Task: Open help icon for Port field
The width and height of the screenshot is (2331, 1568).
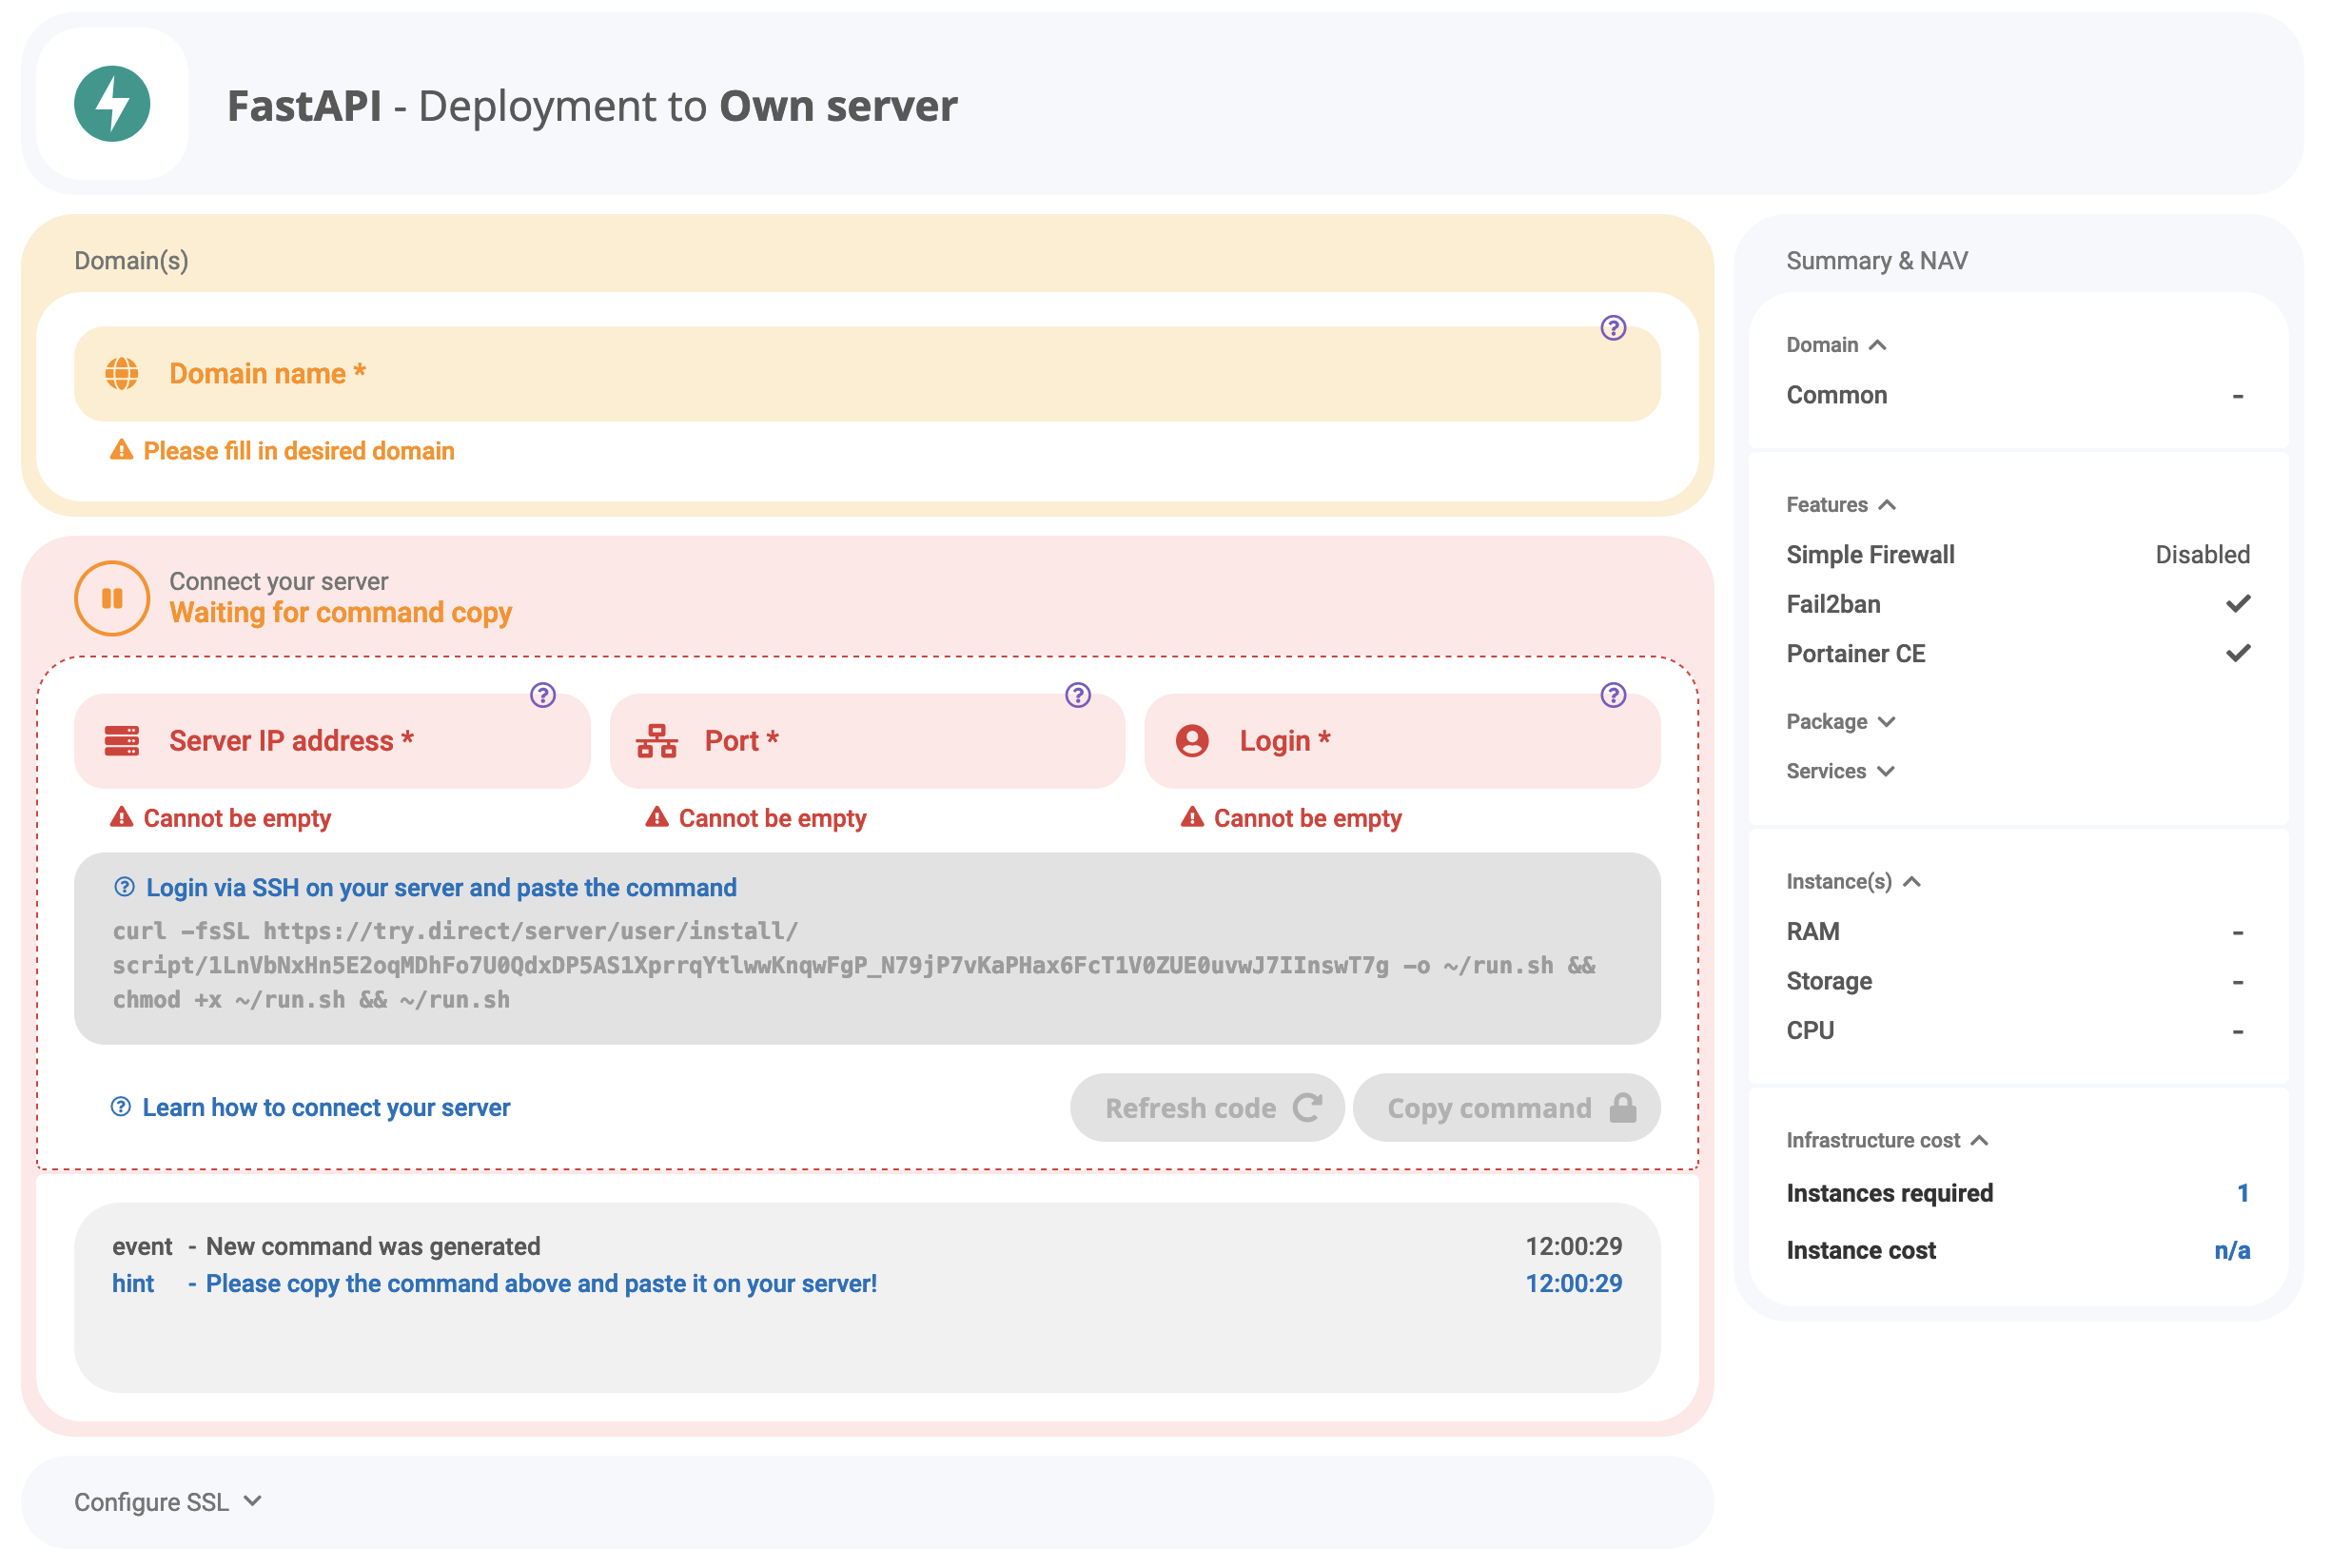Action: point(1078,695)
